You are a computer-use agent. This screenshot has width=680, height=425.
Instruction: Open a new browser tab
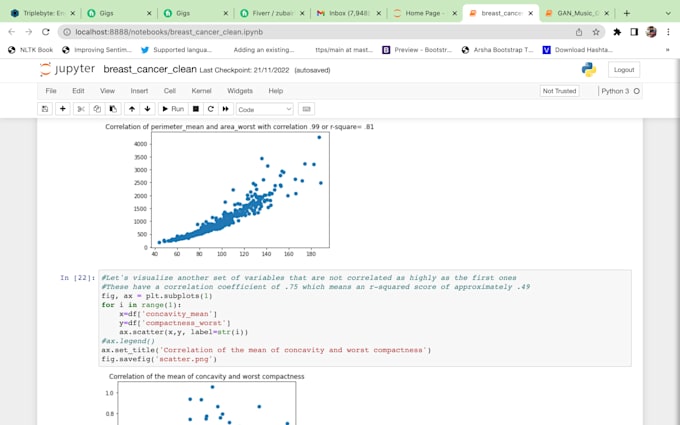click(626, 13)
